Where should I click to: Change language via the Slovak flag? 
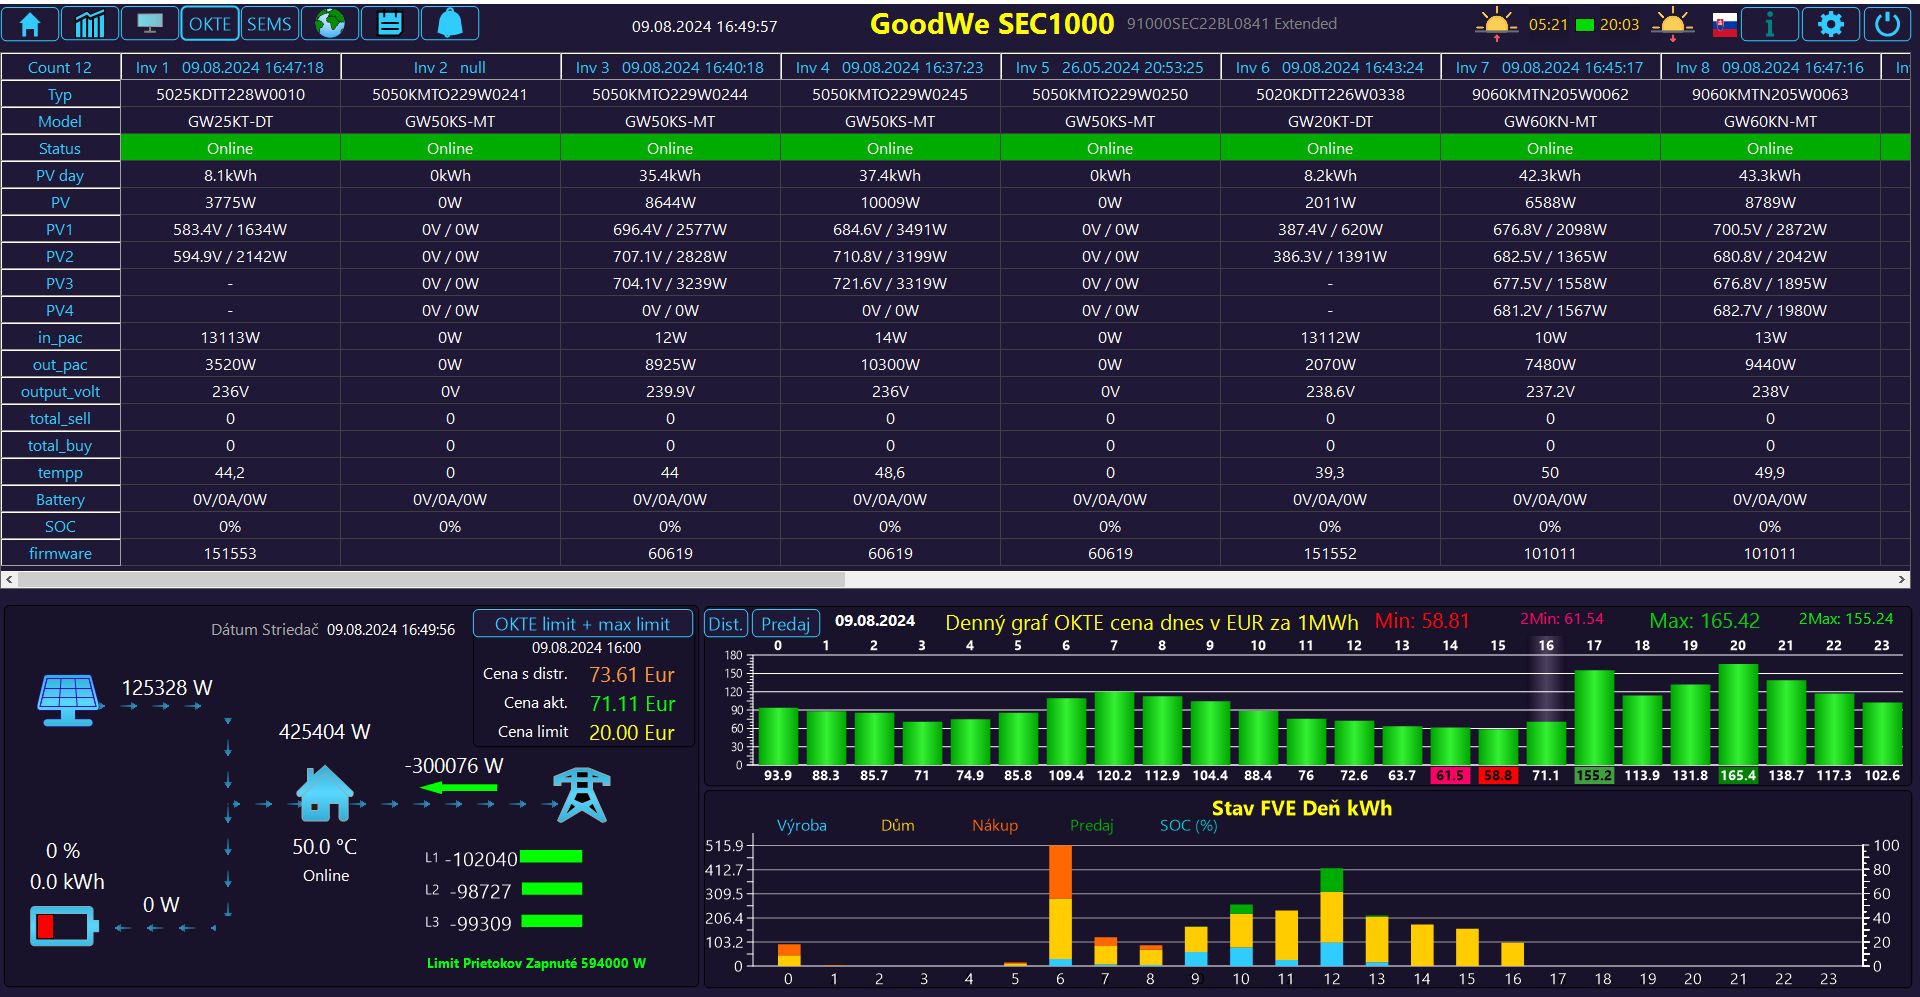(1725, 25)
